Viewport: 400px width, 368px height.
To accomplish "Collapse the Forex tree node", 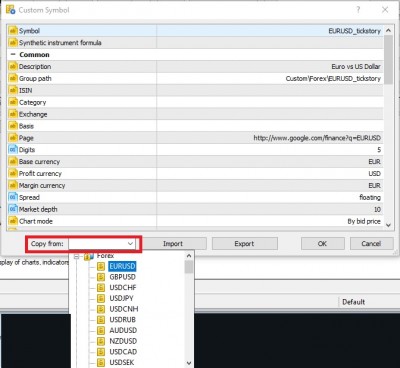I will click(x=77, y=257).
